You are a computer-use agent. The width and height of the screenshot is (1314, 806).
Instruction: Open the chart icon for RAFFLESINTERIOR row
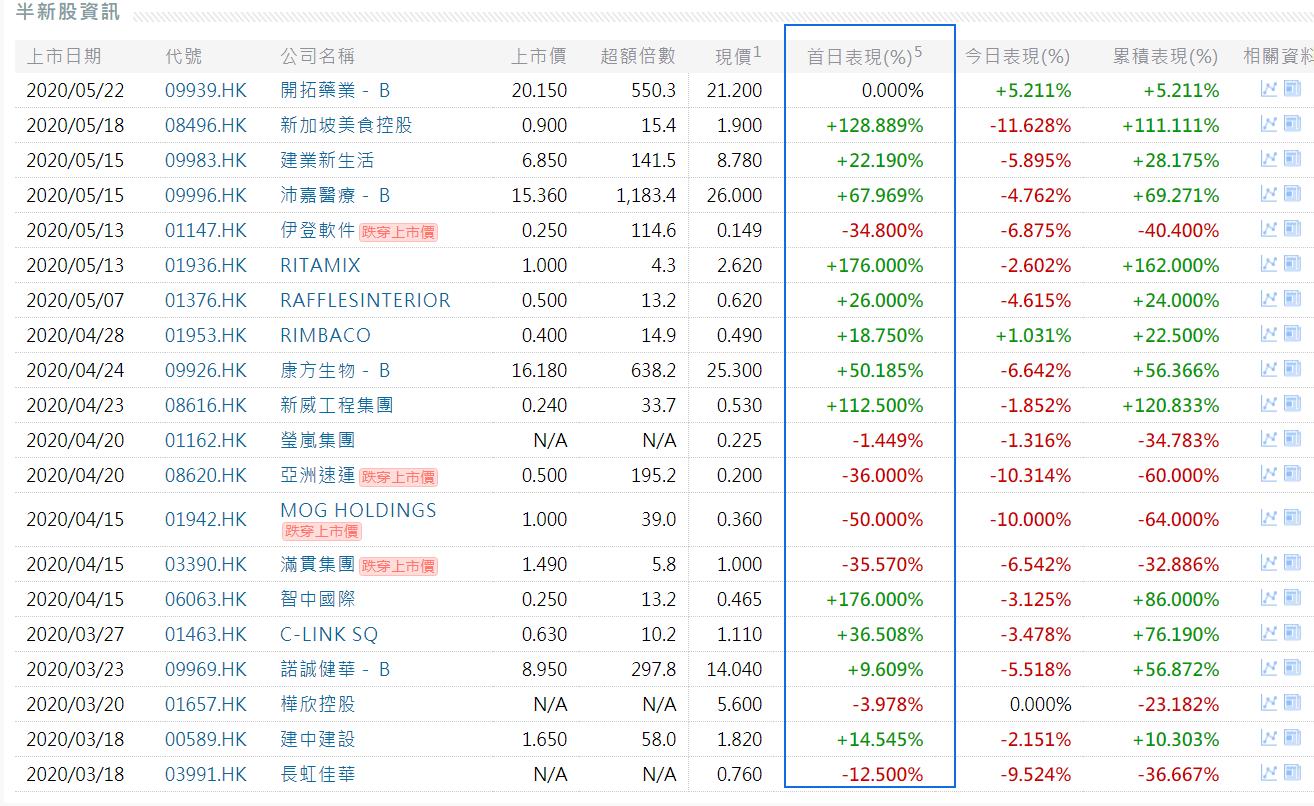pos(1269,299)
